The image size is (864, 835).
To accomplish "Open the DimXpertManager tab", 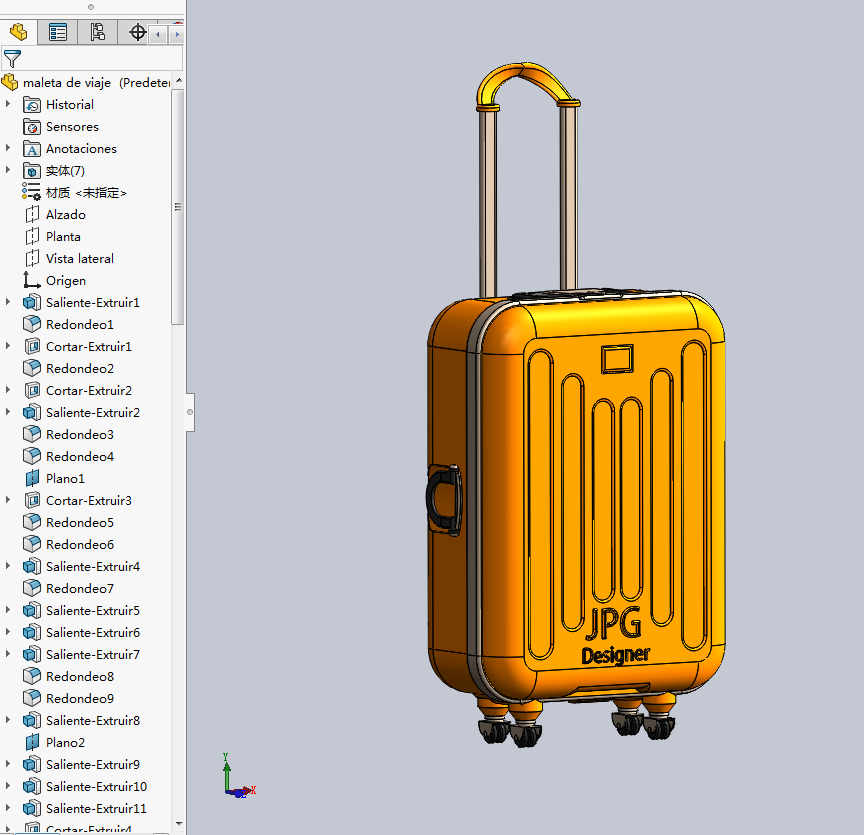I will point(137,33).
